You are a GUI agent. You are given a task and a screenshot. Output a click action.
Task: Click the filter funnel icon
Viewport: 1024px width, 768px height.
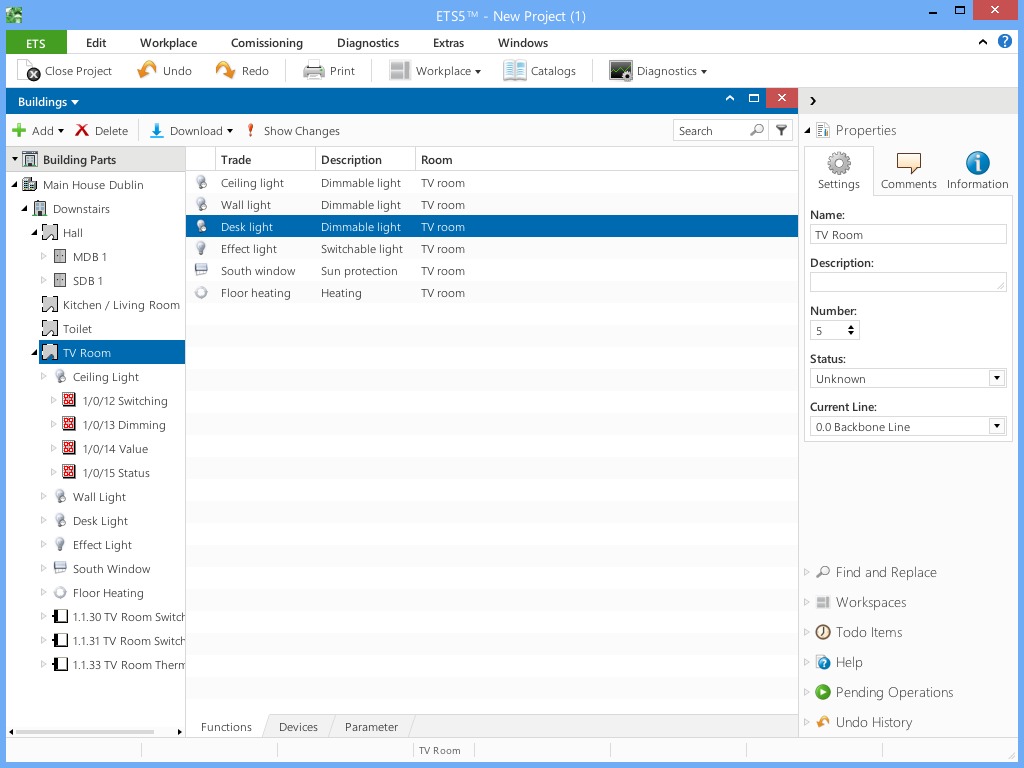coord(782,130)
